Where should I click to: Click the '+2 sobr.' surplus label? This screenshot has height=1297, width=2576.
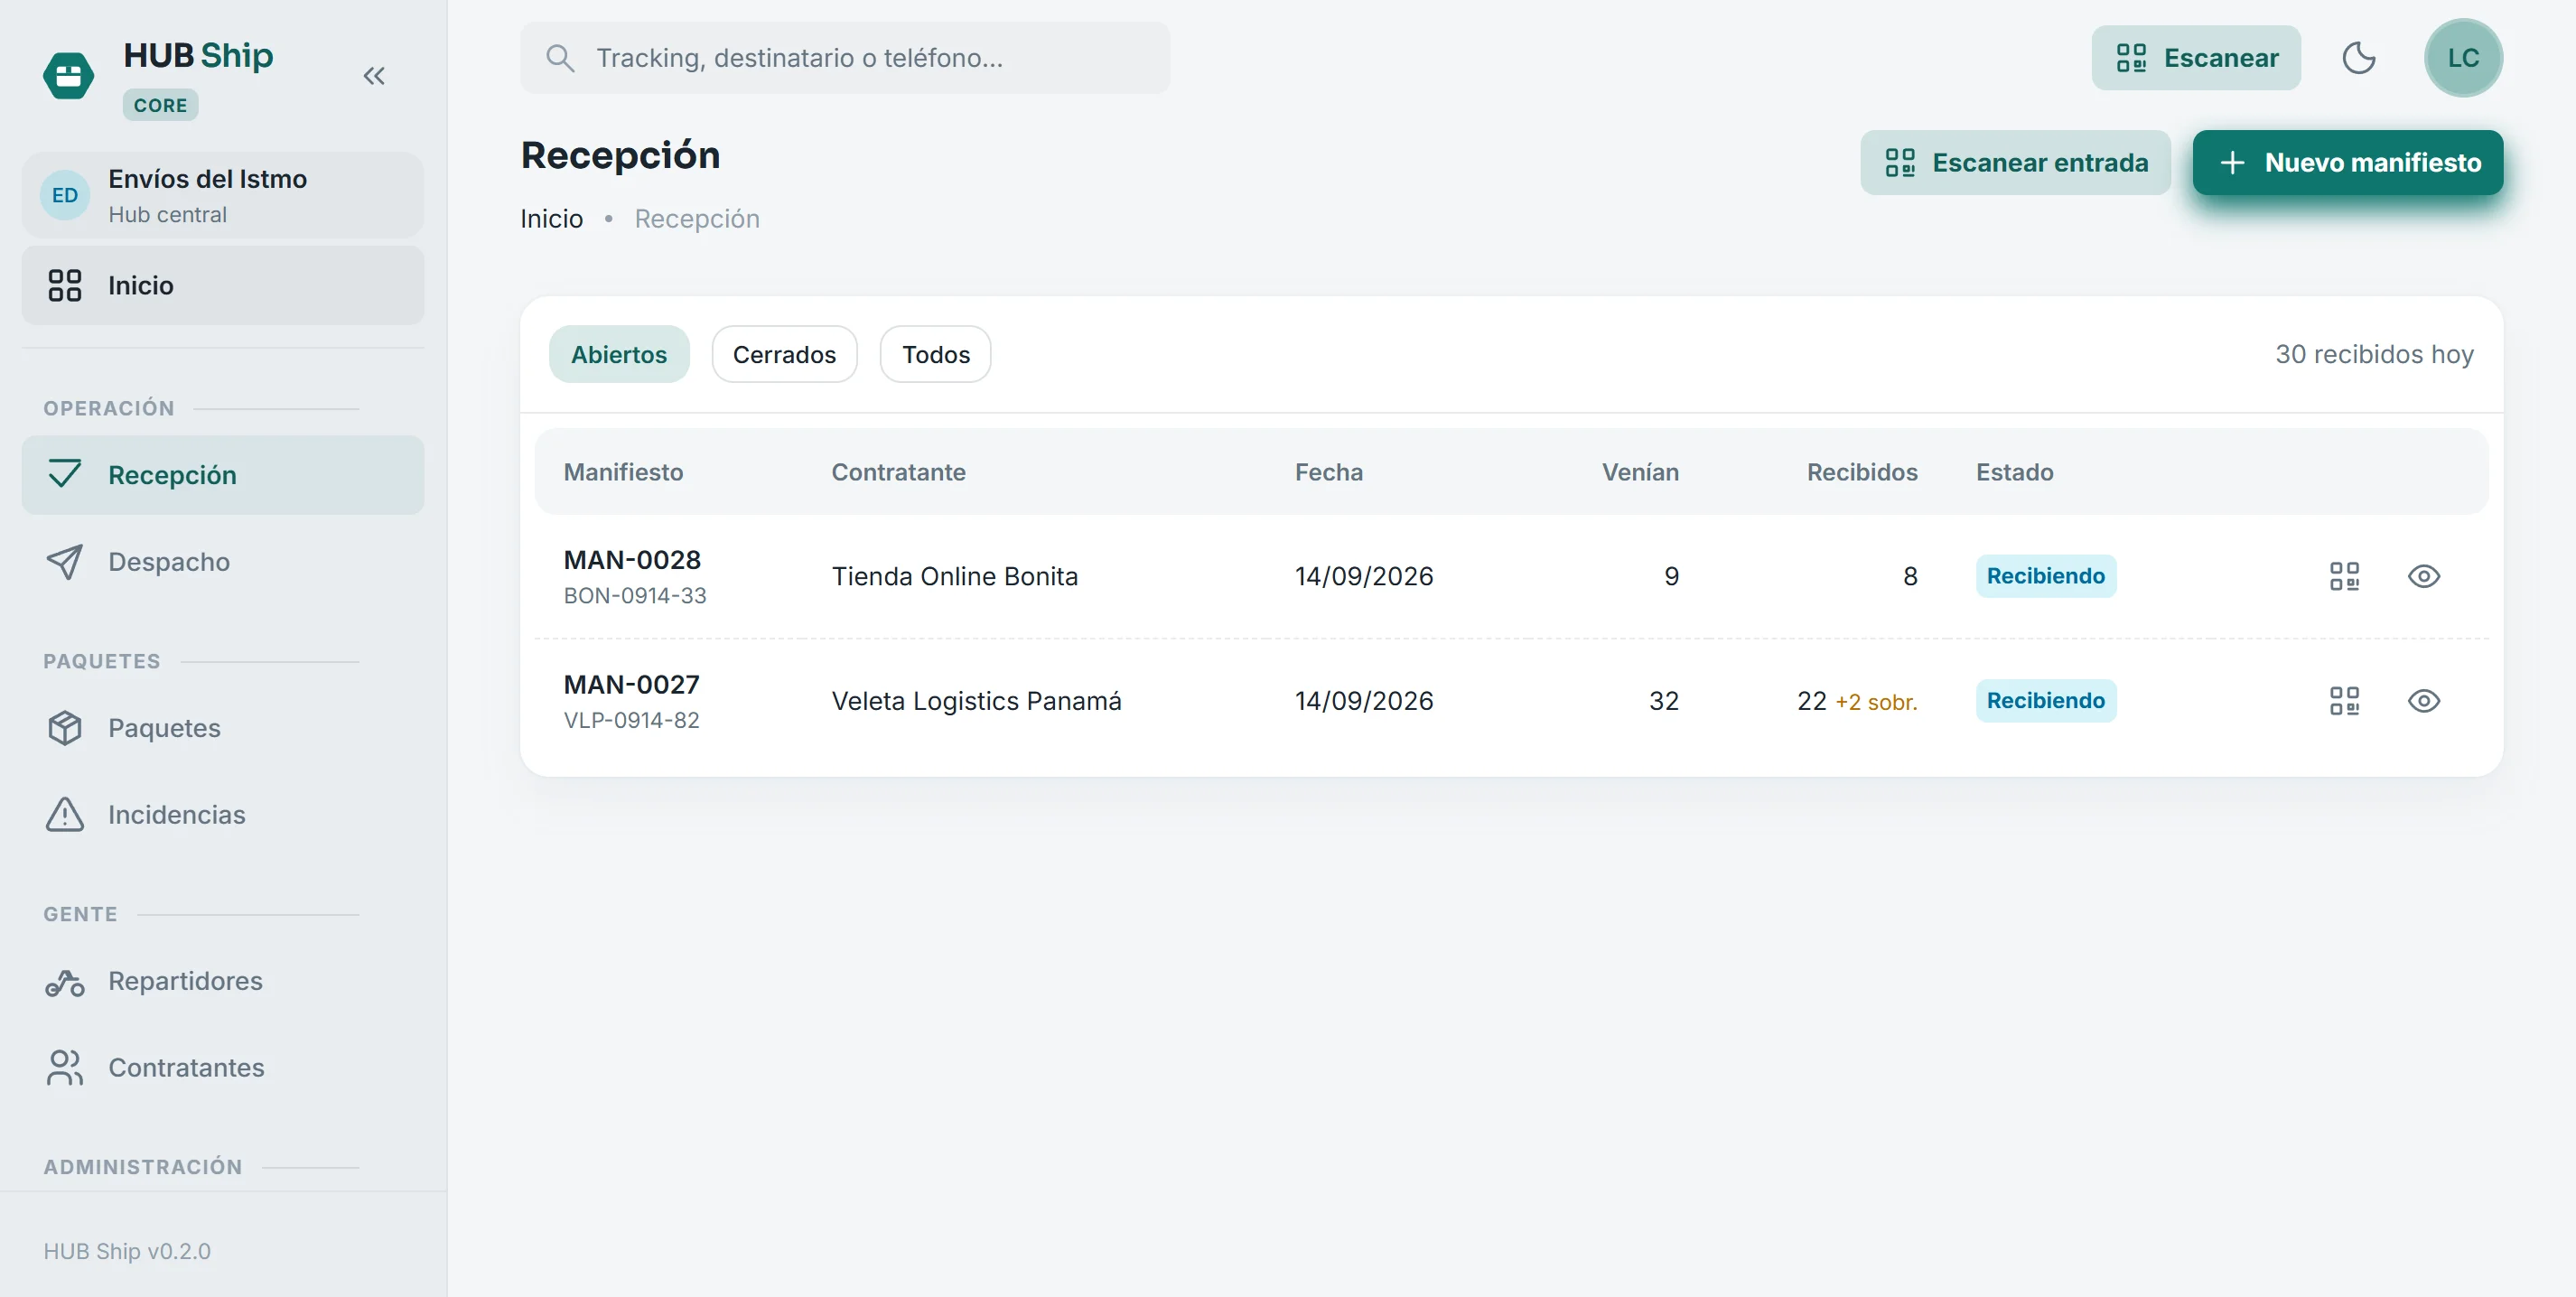pos(1876,702)
